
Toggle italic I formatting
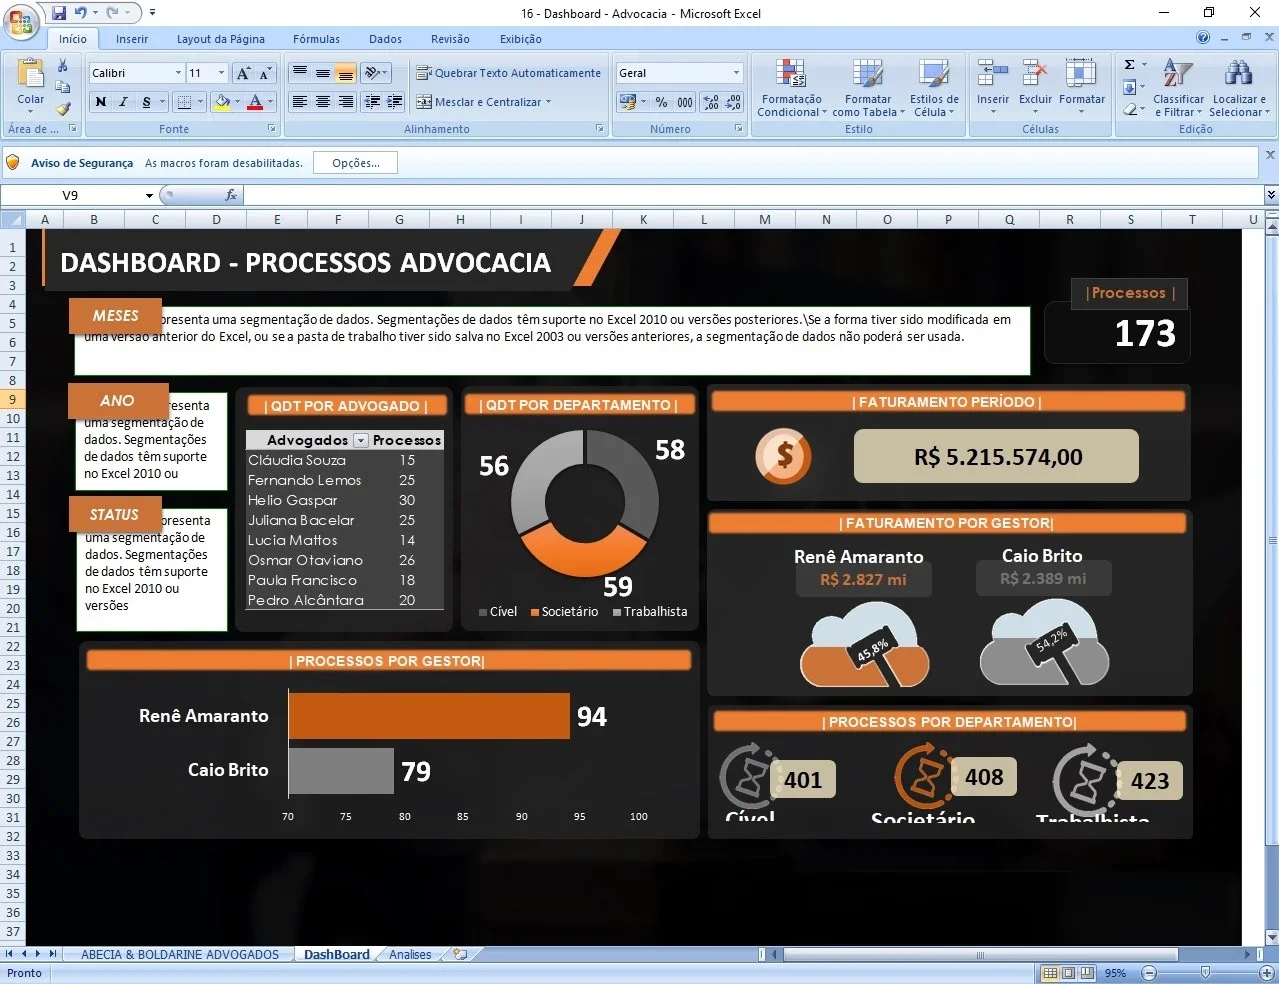(123, 102)
